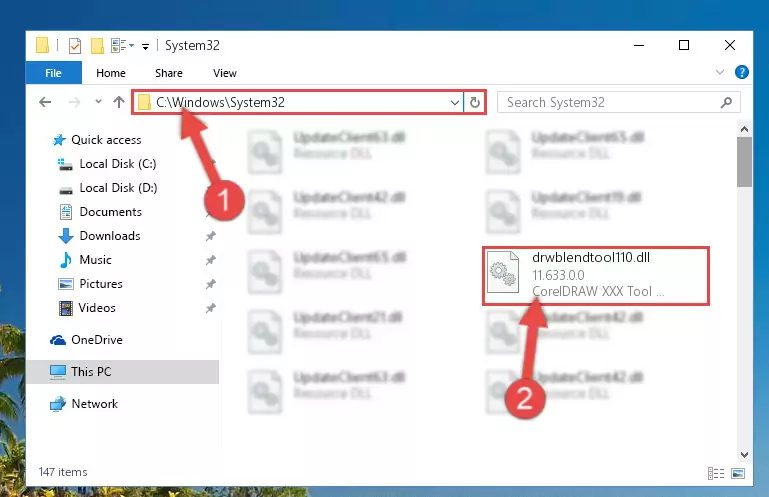Open the Help question mark icon

(742, 73)
